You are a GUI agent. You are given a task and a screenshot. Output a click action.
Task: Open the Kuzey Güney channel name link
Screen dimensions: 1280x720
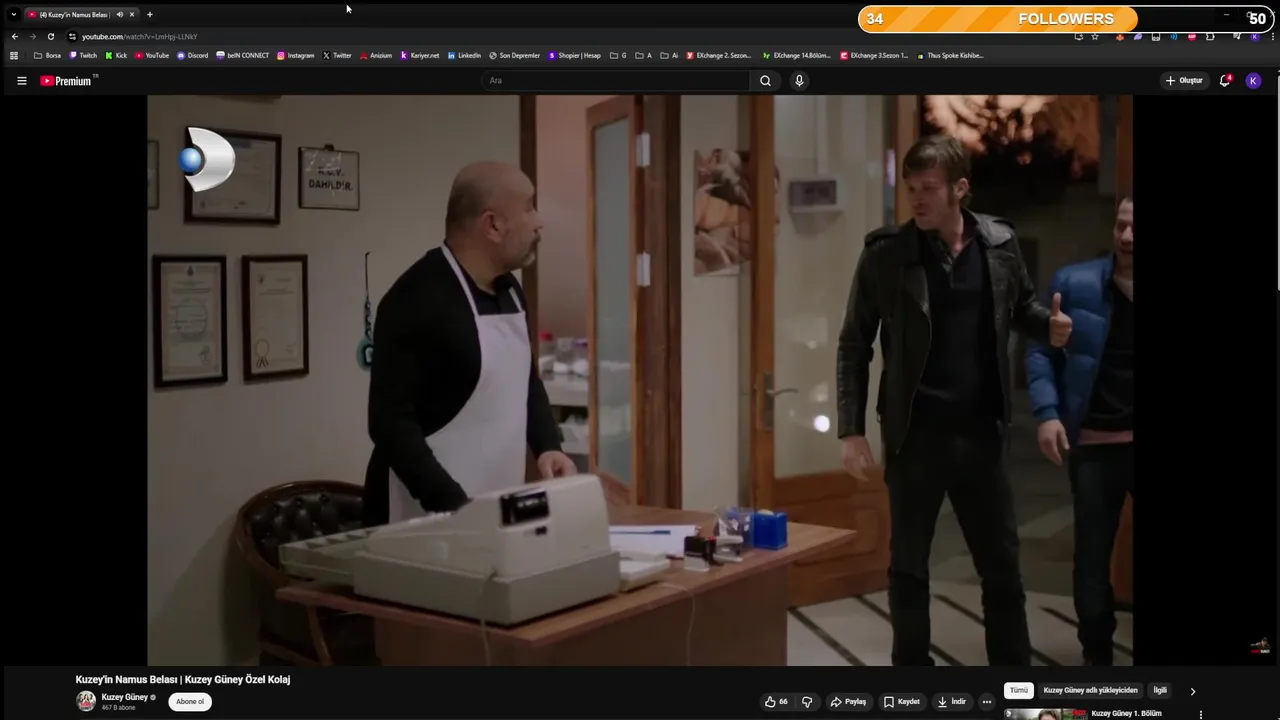tap(124, 697)
